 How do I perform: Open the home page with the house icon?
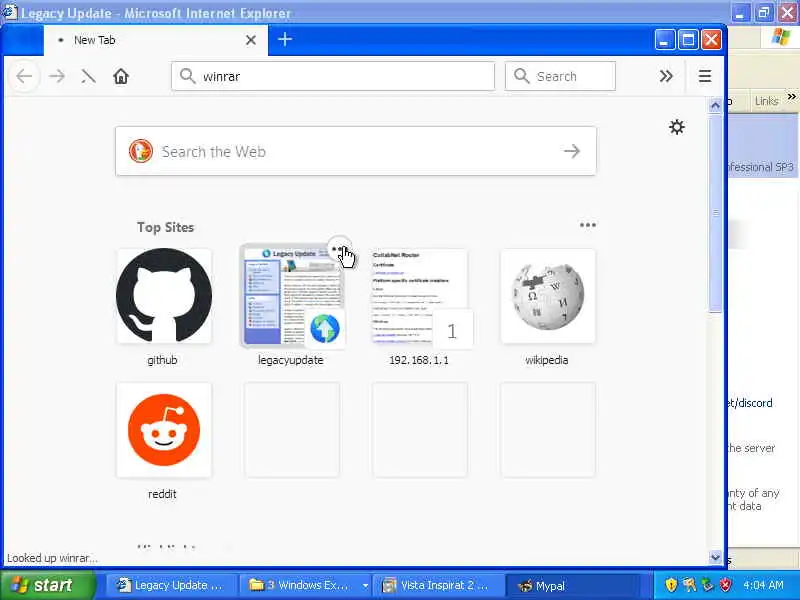pyautogui.click(x=121, y=77)
